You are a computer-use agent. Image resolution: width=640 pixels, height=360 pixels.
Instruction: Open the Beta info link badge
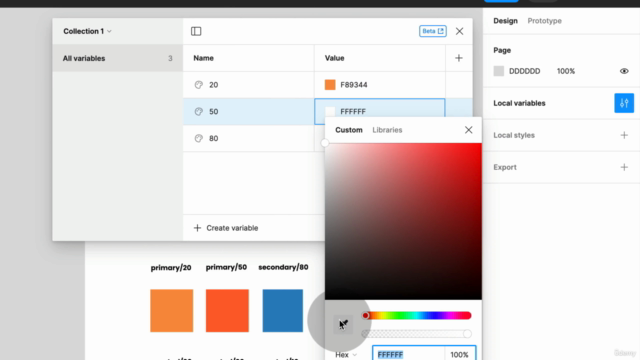coord(432,31)
